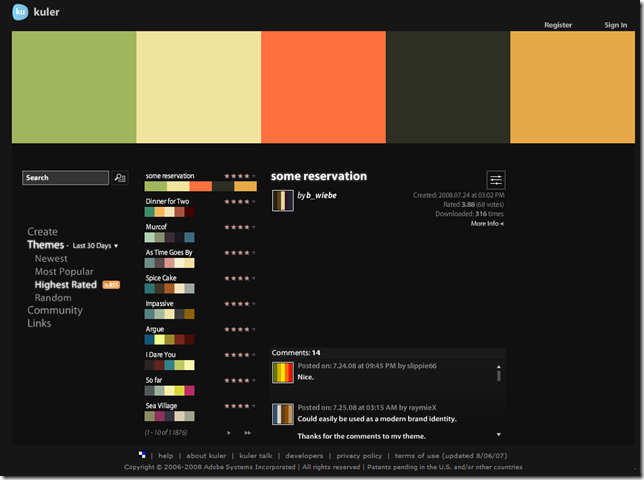Click b_wiebe's author avatar thumbnail
644x480 pixels.
click(283, 200)
